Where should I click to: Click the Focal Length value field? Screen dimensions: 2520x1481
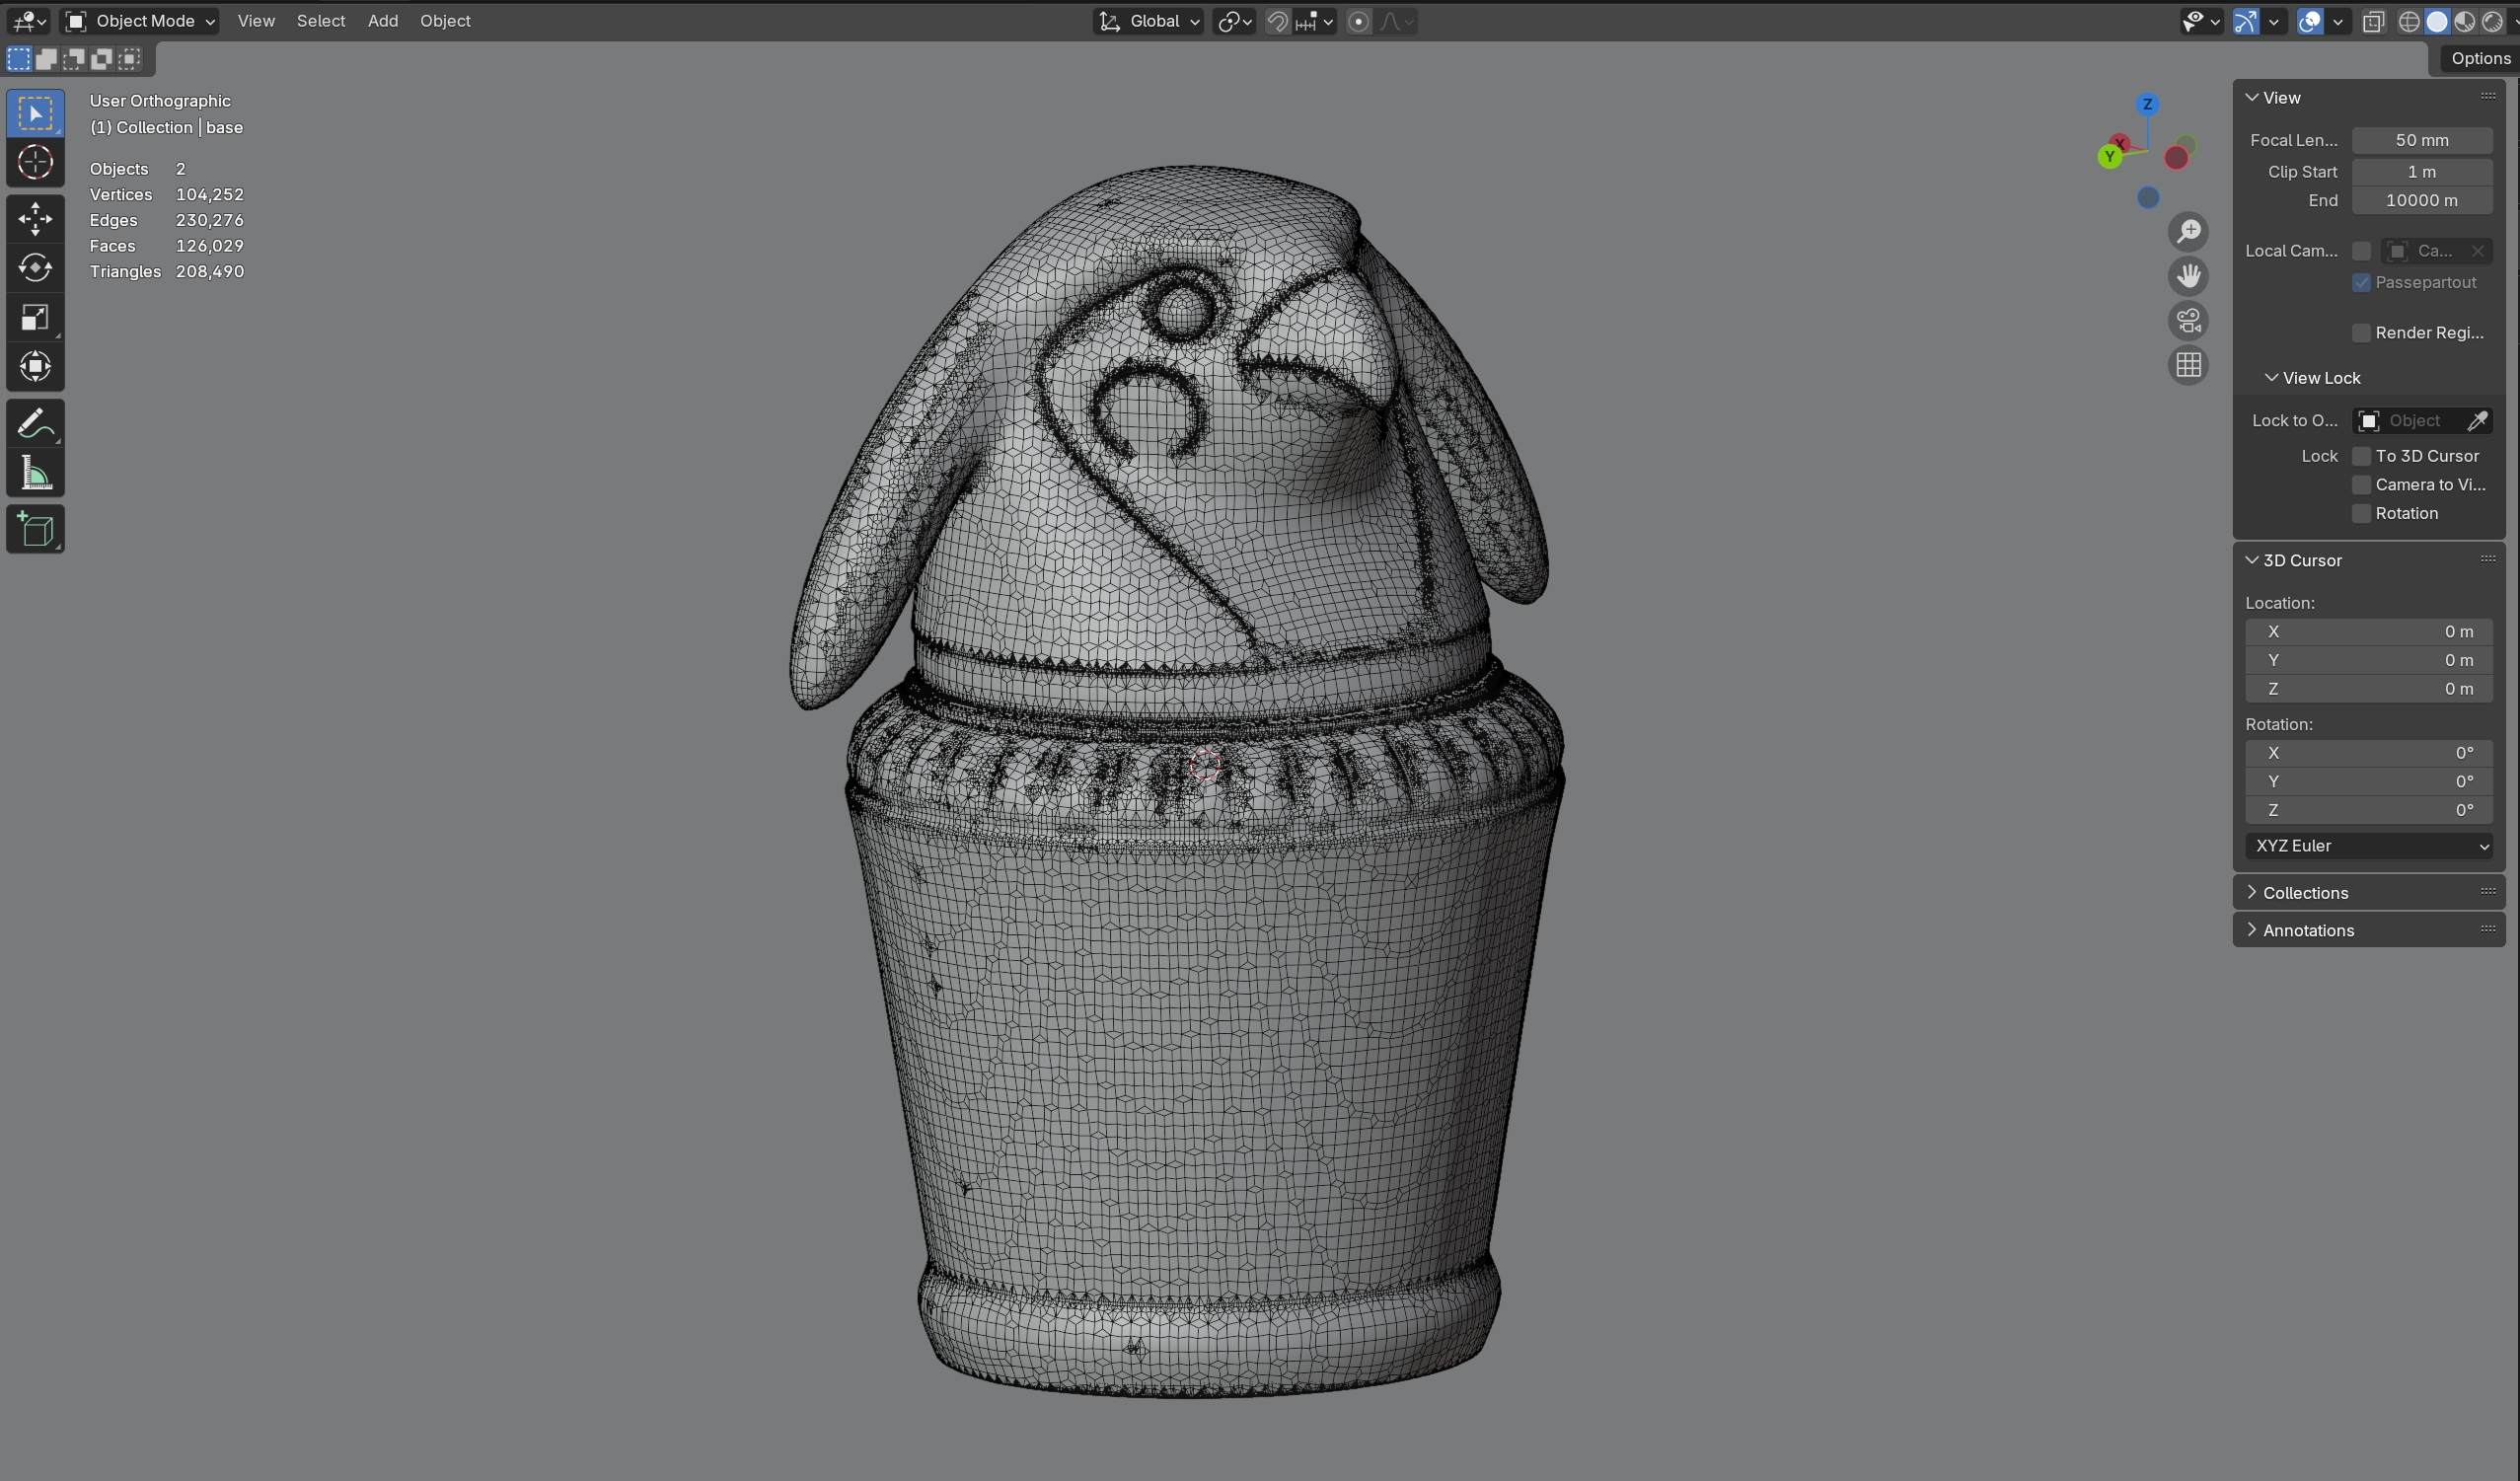point(2421,140)
